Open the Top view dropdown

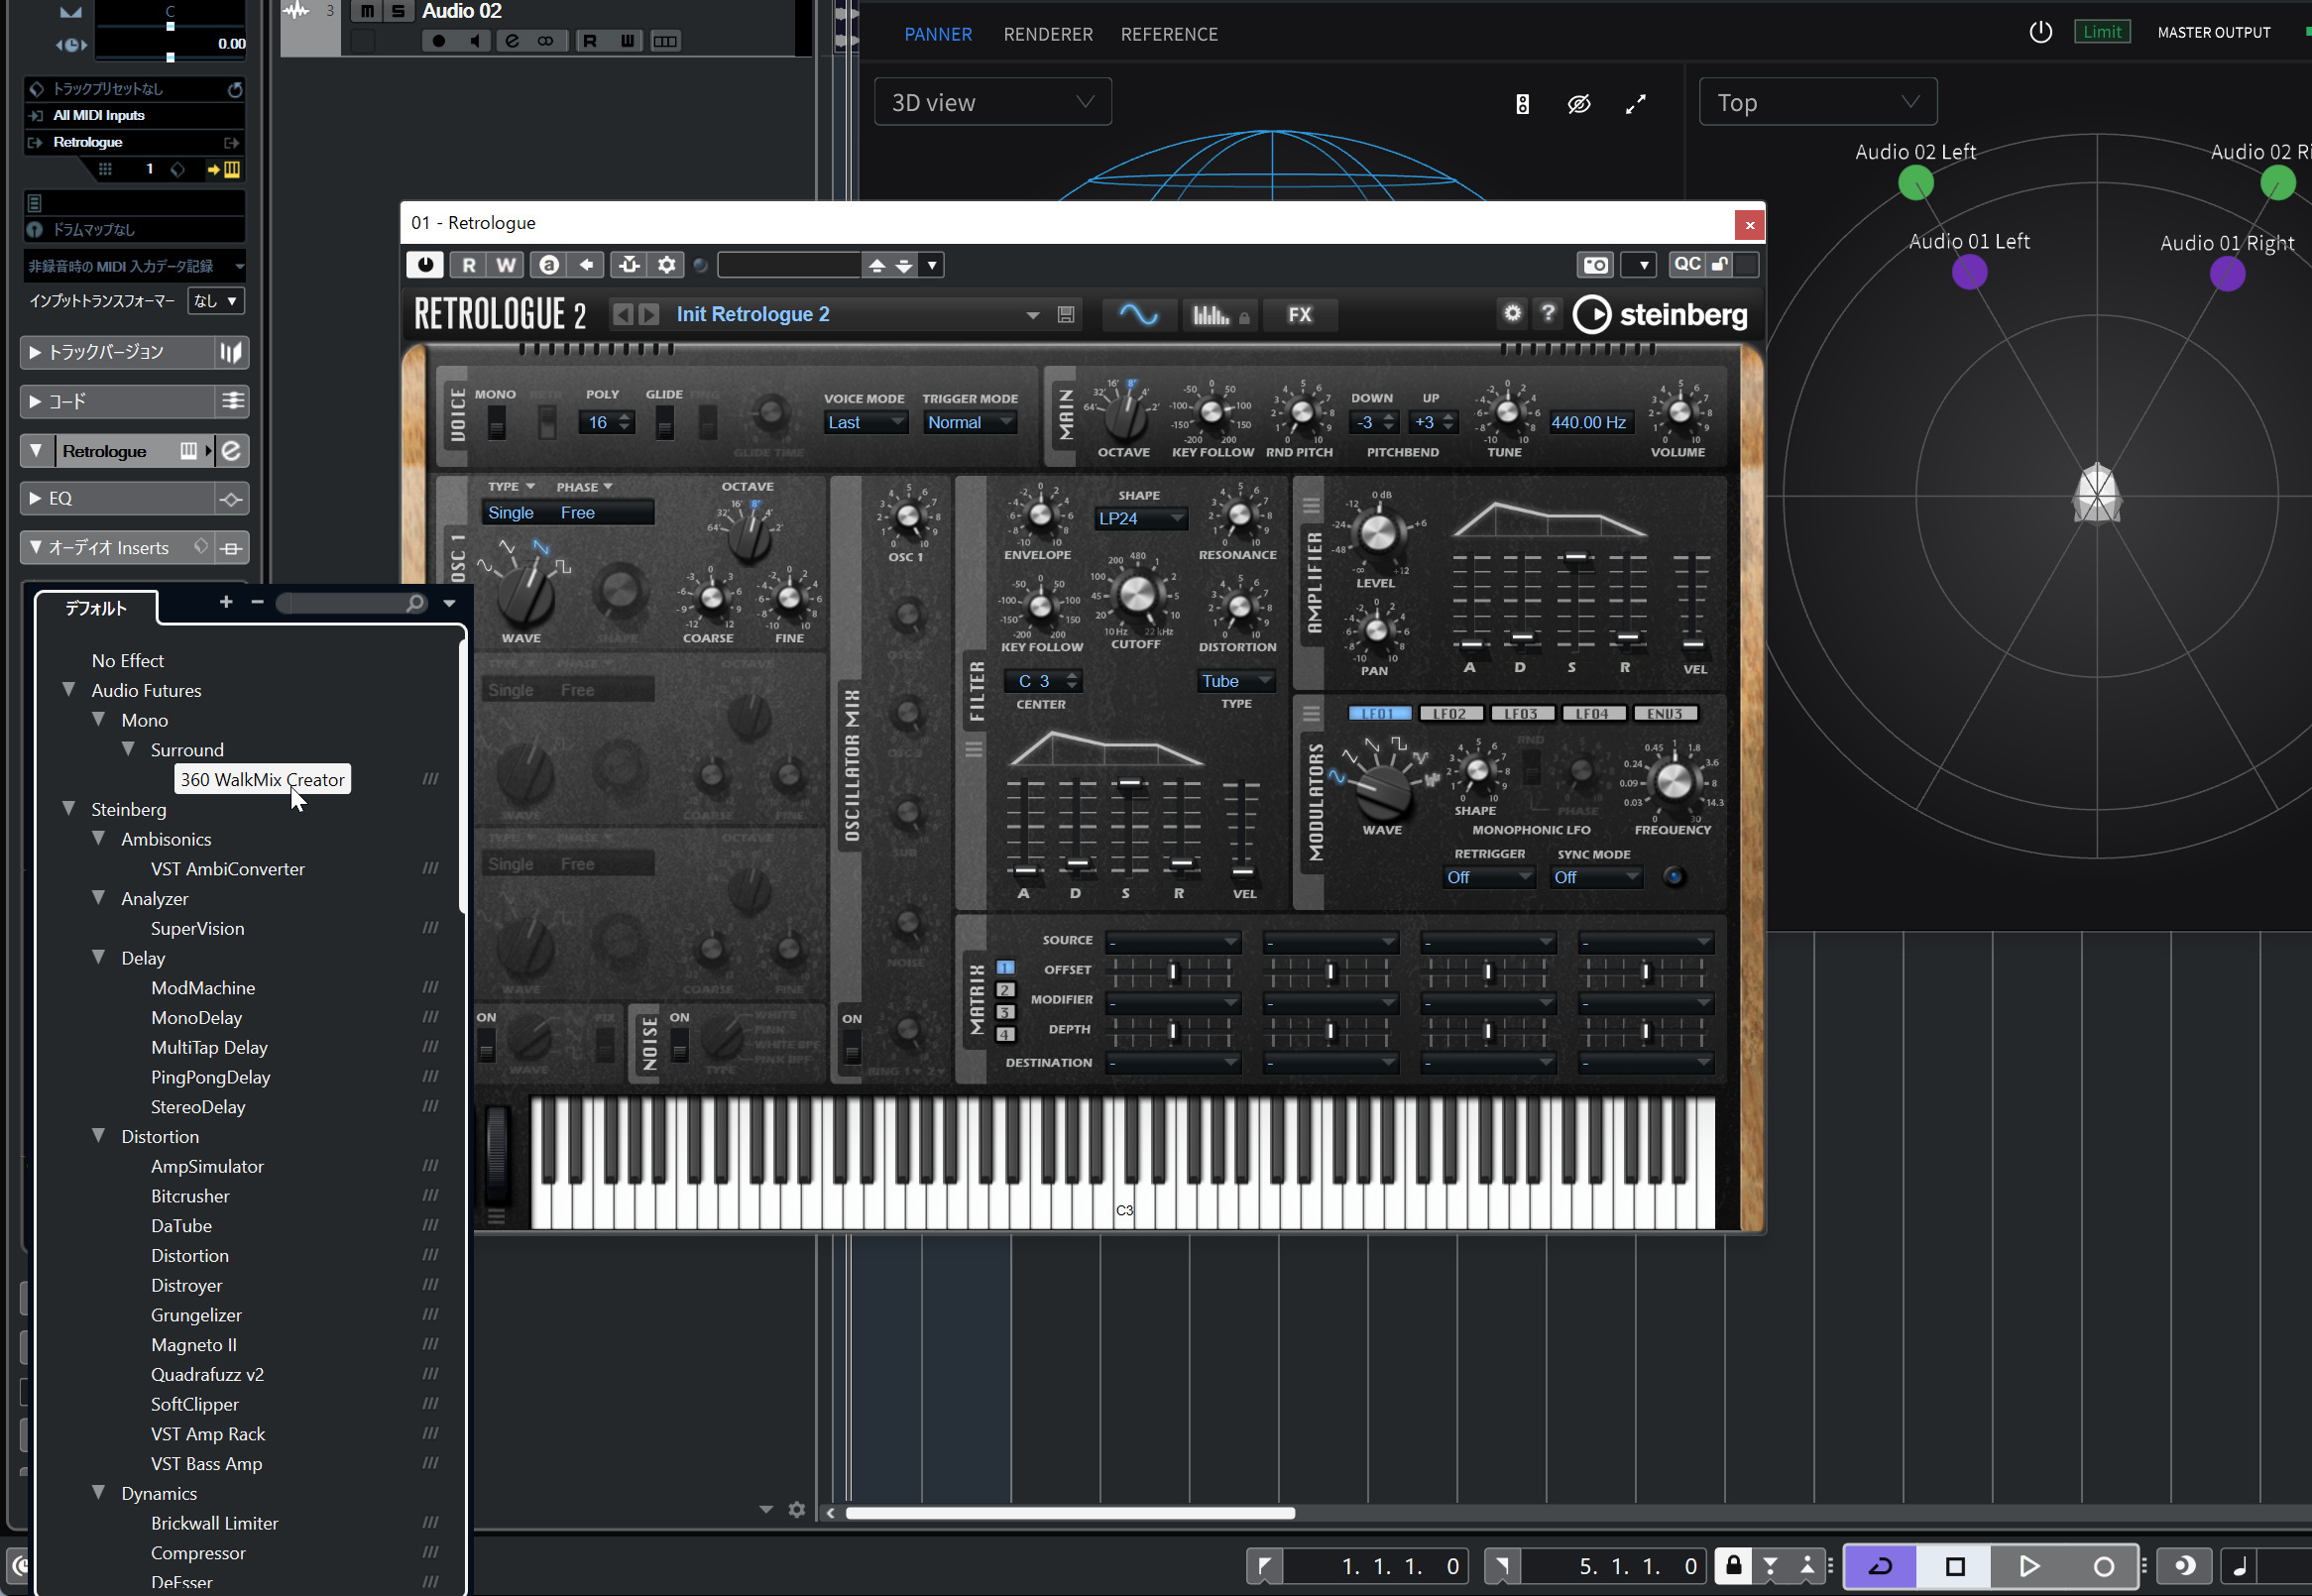(1817, 102)
